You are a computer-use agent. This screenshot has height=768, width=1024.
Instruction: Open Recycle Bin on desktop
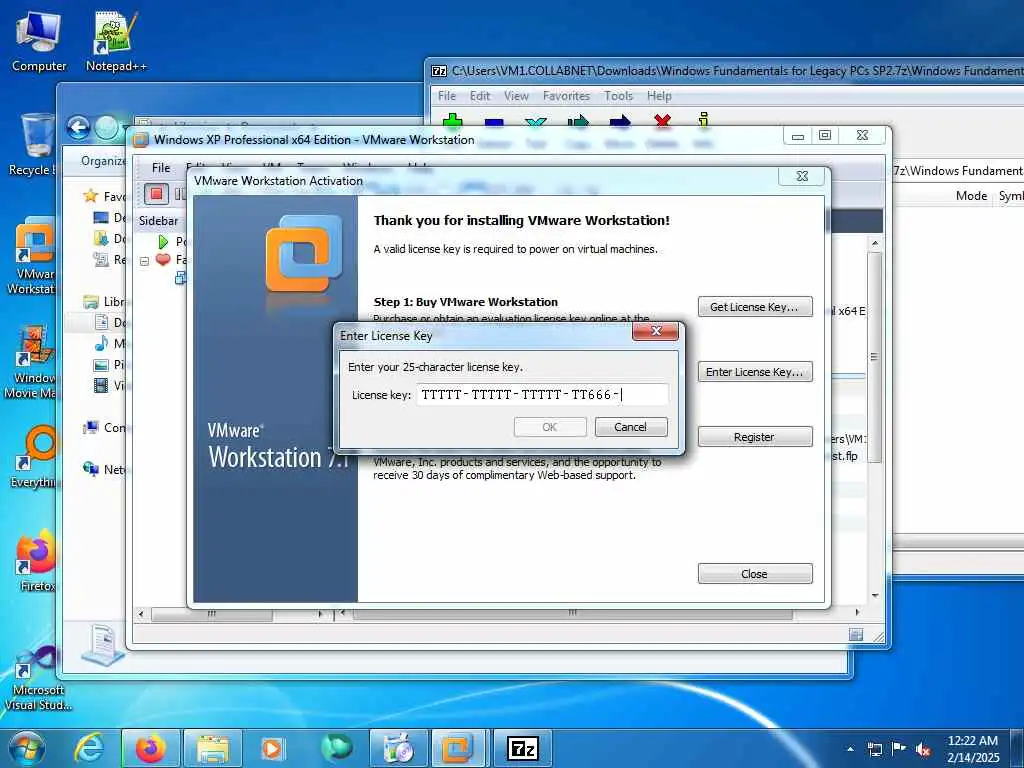coord(31,145)
